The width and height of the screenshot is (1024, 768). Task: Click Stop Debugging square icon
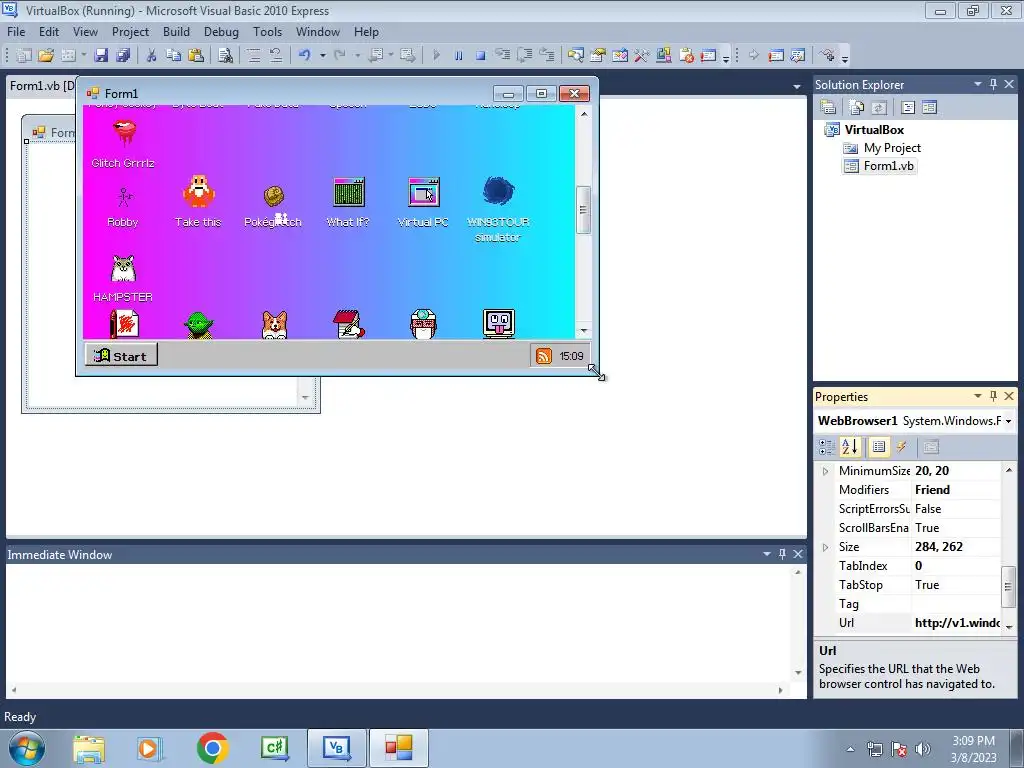click(481, 56)
